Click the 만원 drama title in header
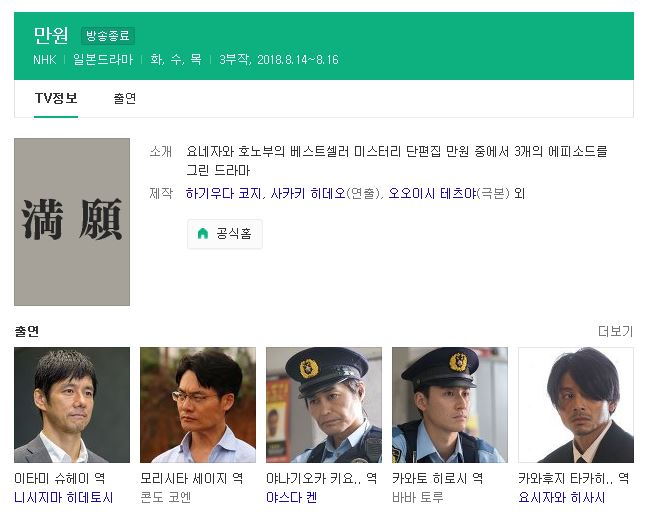Viewport: 663px width, 519px height. click(x=51, y=35)
